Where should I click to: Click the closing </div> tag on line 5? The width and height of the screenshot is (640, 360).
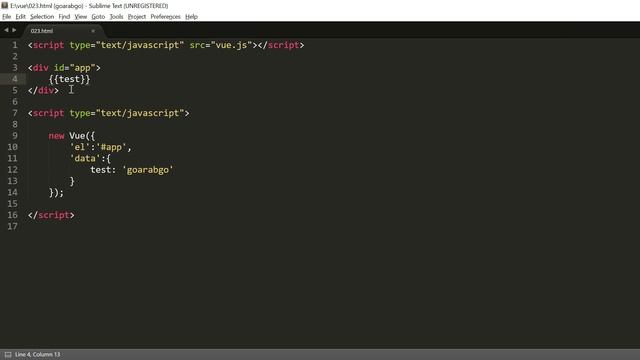43,90
